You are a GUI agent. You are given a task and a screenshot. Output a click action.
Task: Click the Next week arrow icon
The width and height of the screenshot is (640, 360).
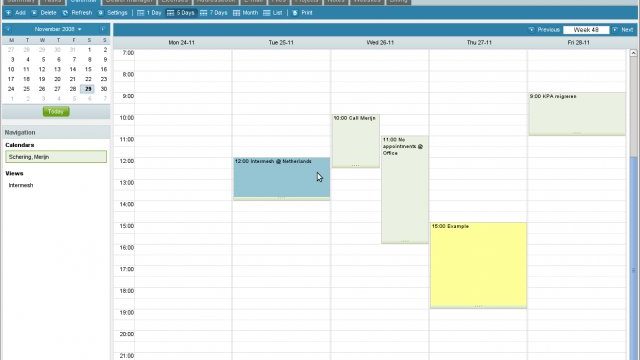click(615, 29)
